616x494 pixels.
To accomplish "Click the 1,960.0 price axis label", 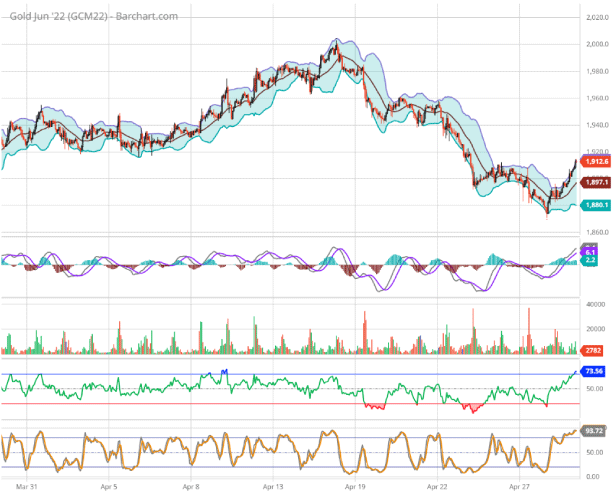I will [598, 98].
